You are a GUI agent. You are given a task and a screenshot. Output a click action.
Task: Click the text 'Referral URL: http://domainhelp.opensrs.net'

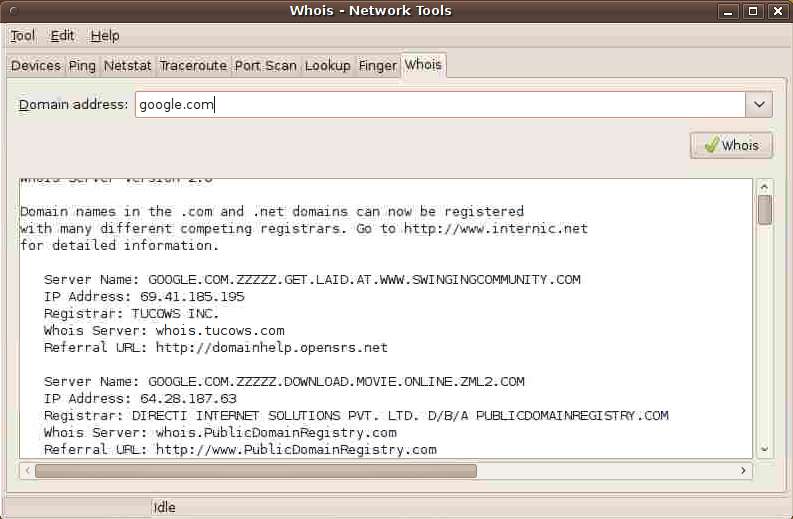(x=216, y=348)
